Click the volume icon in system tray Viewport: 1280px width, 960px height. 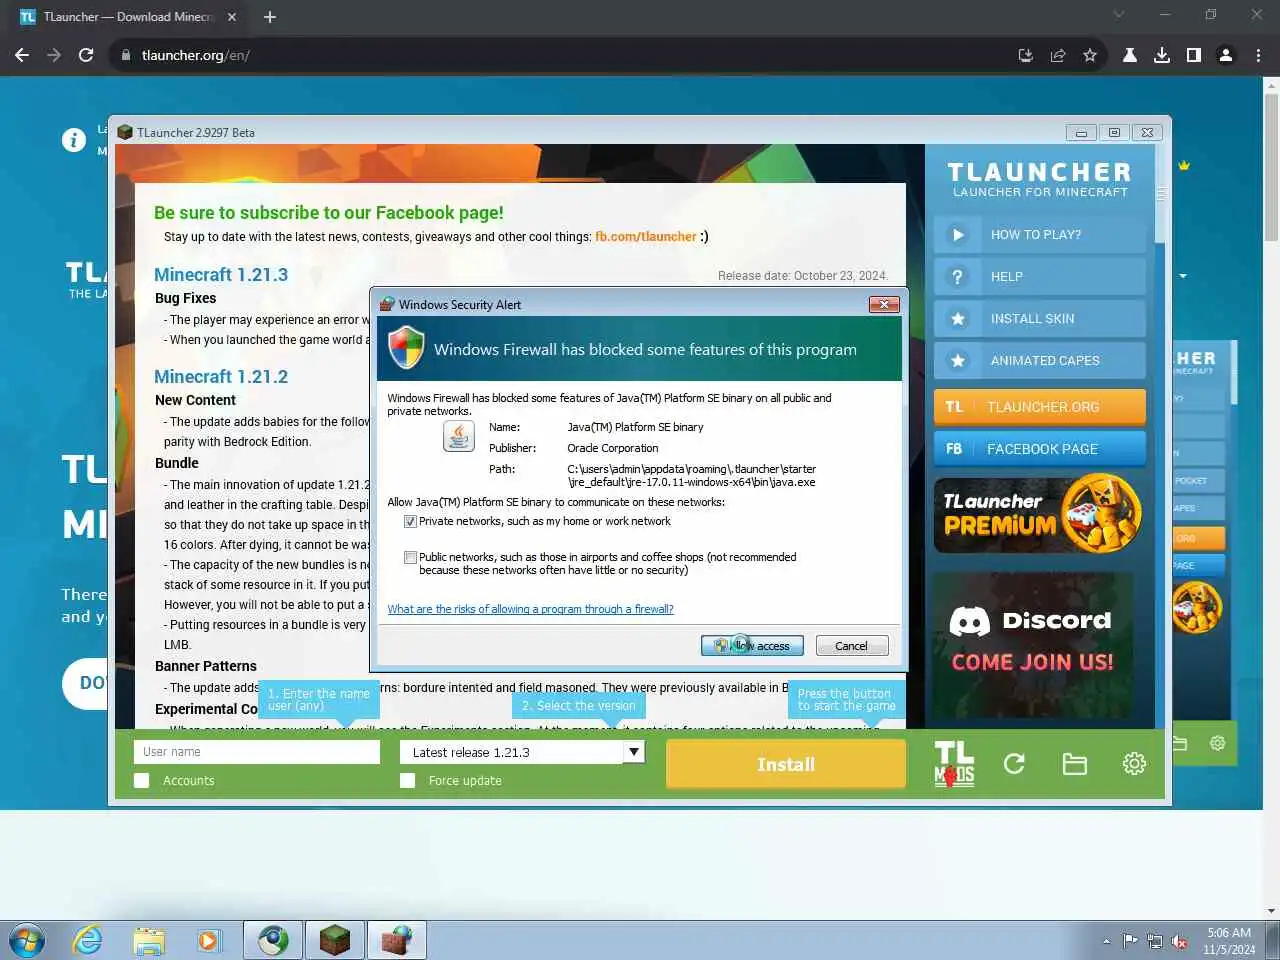point(1180,941)
